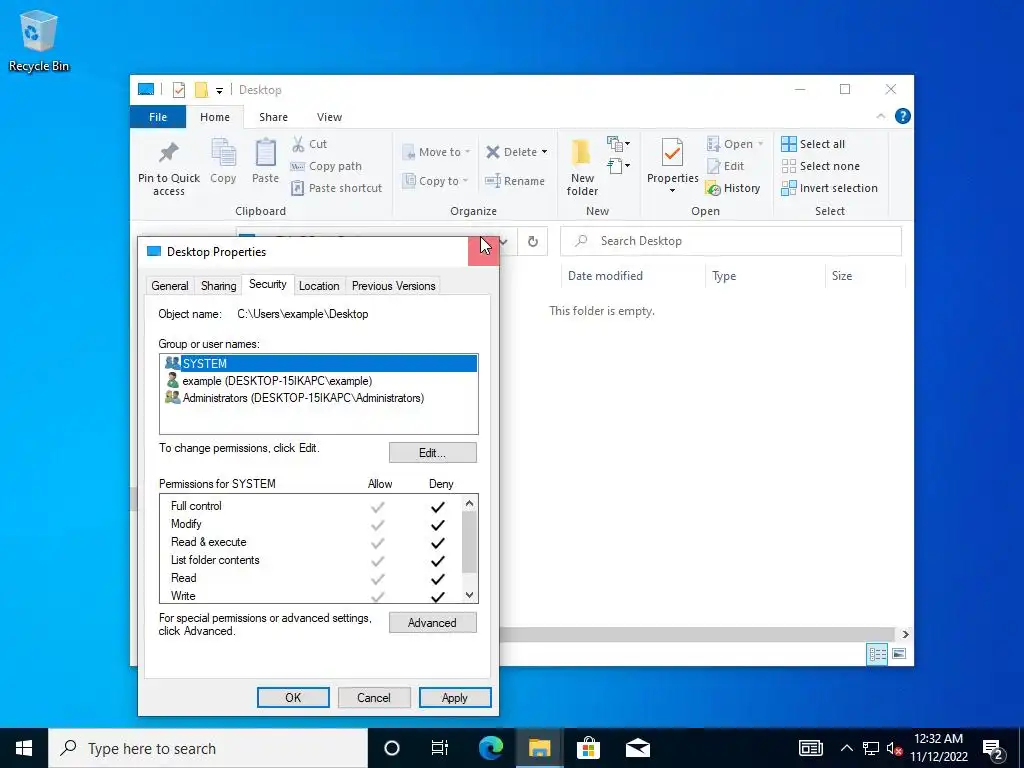Open the Recycle Bin desktop icon

coord(38,40)
